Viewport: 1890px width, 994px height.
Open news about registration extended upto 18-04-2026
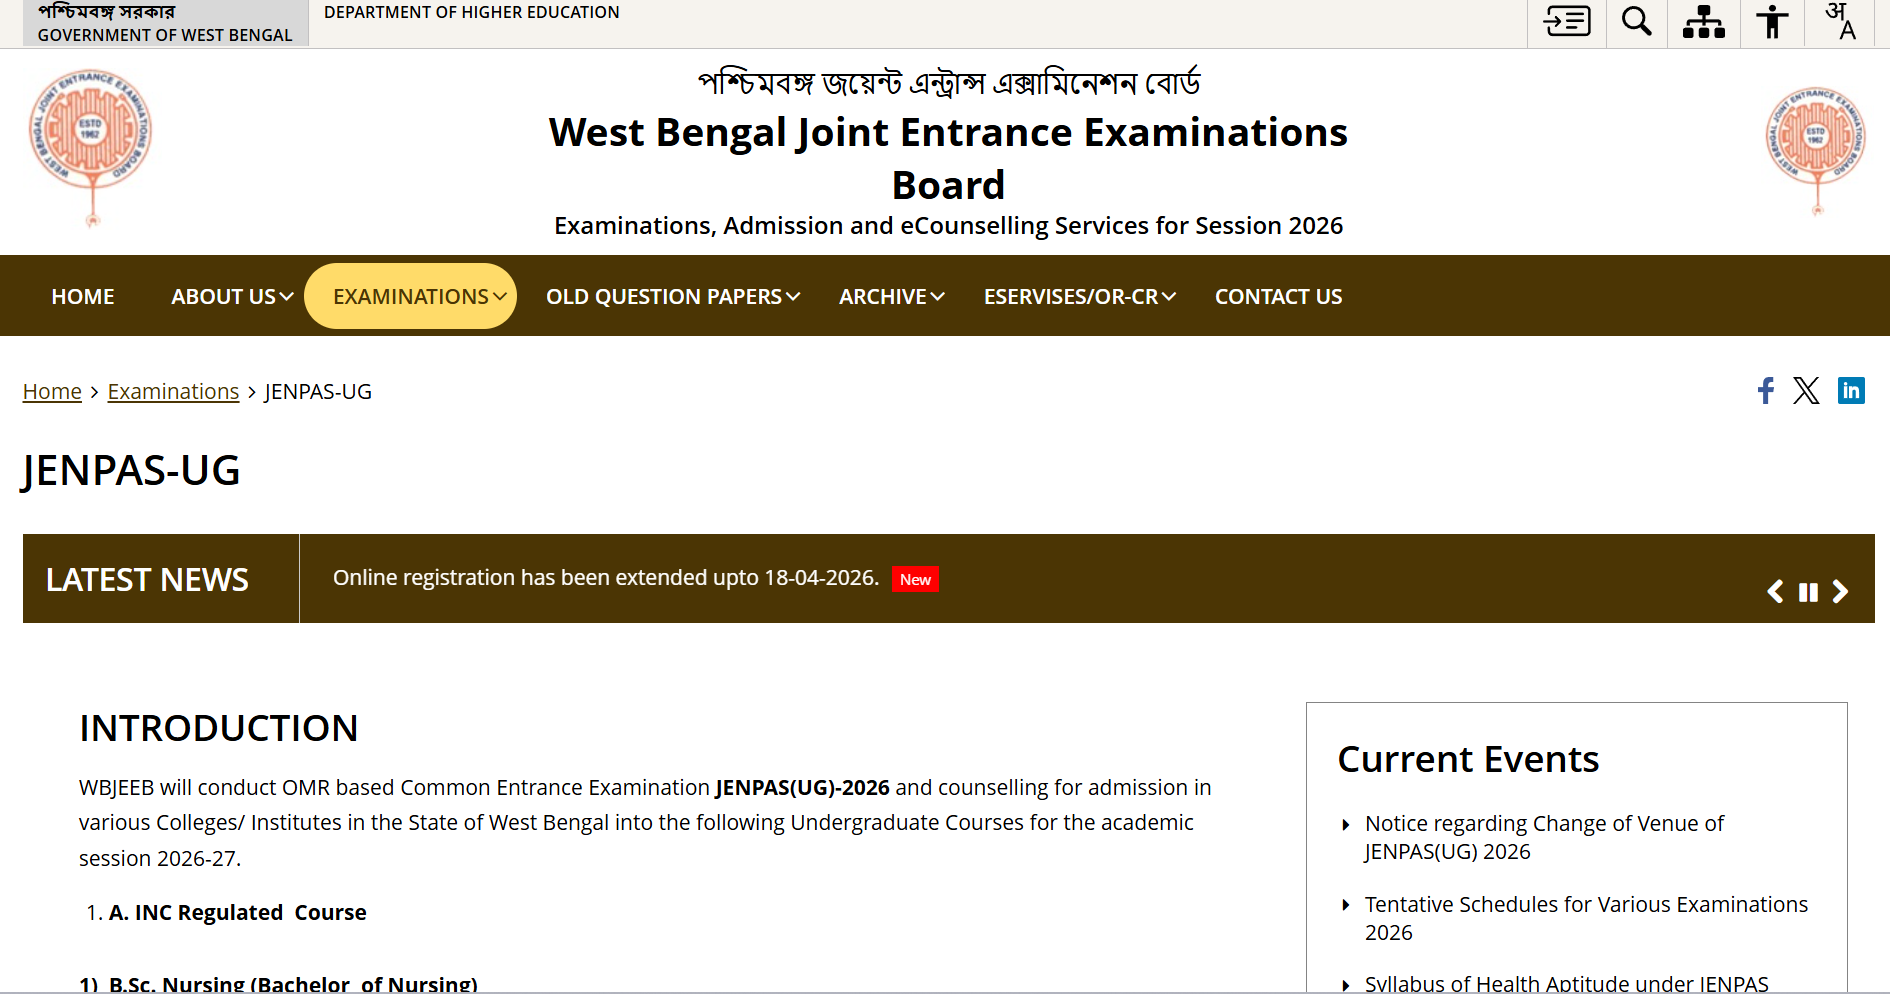pyautogui.click(x=606, y=578)
